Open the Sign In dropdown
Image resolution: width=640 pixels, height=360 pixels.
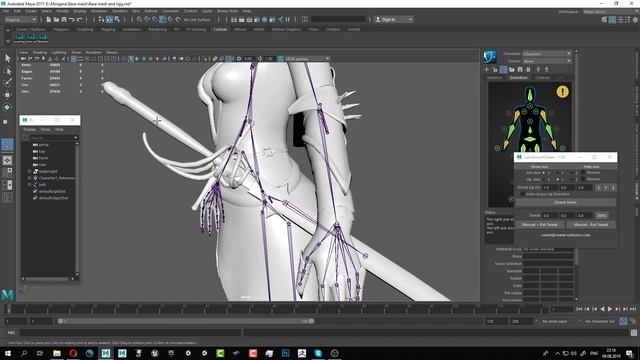click(394, 19)
